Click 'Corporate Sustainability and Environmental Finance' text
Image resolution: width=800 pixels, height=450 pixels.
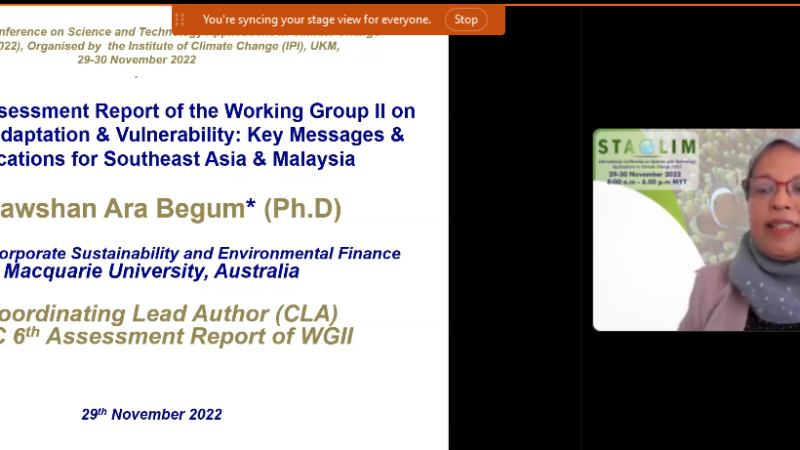(x=200, y=253)
